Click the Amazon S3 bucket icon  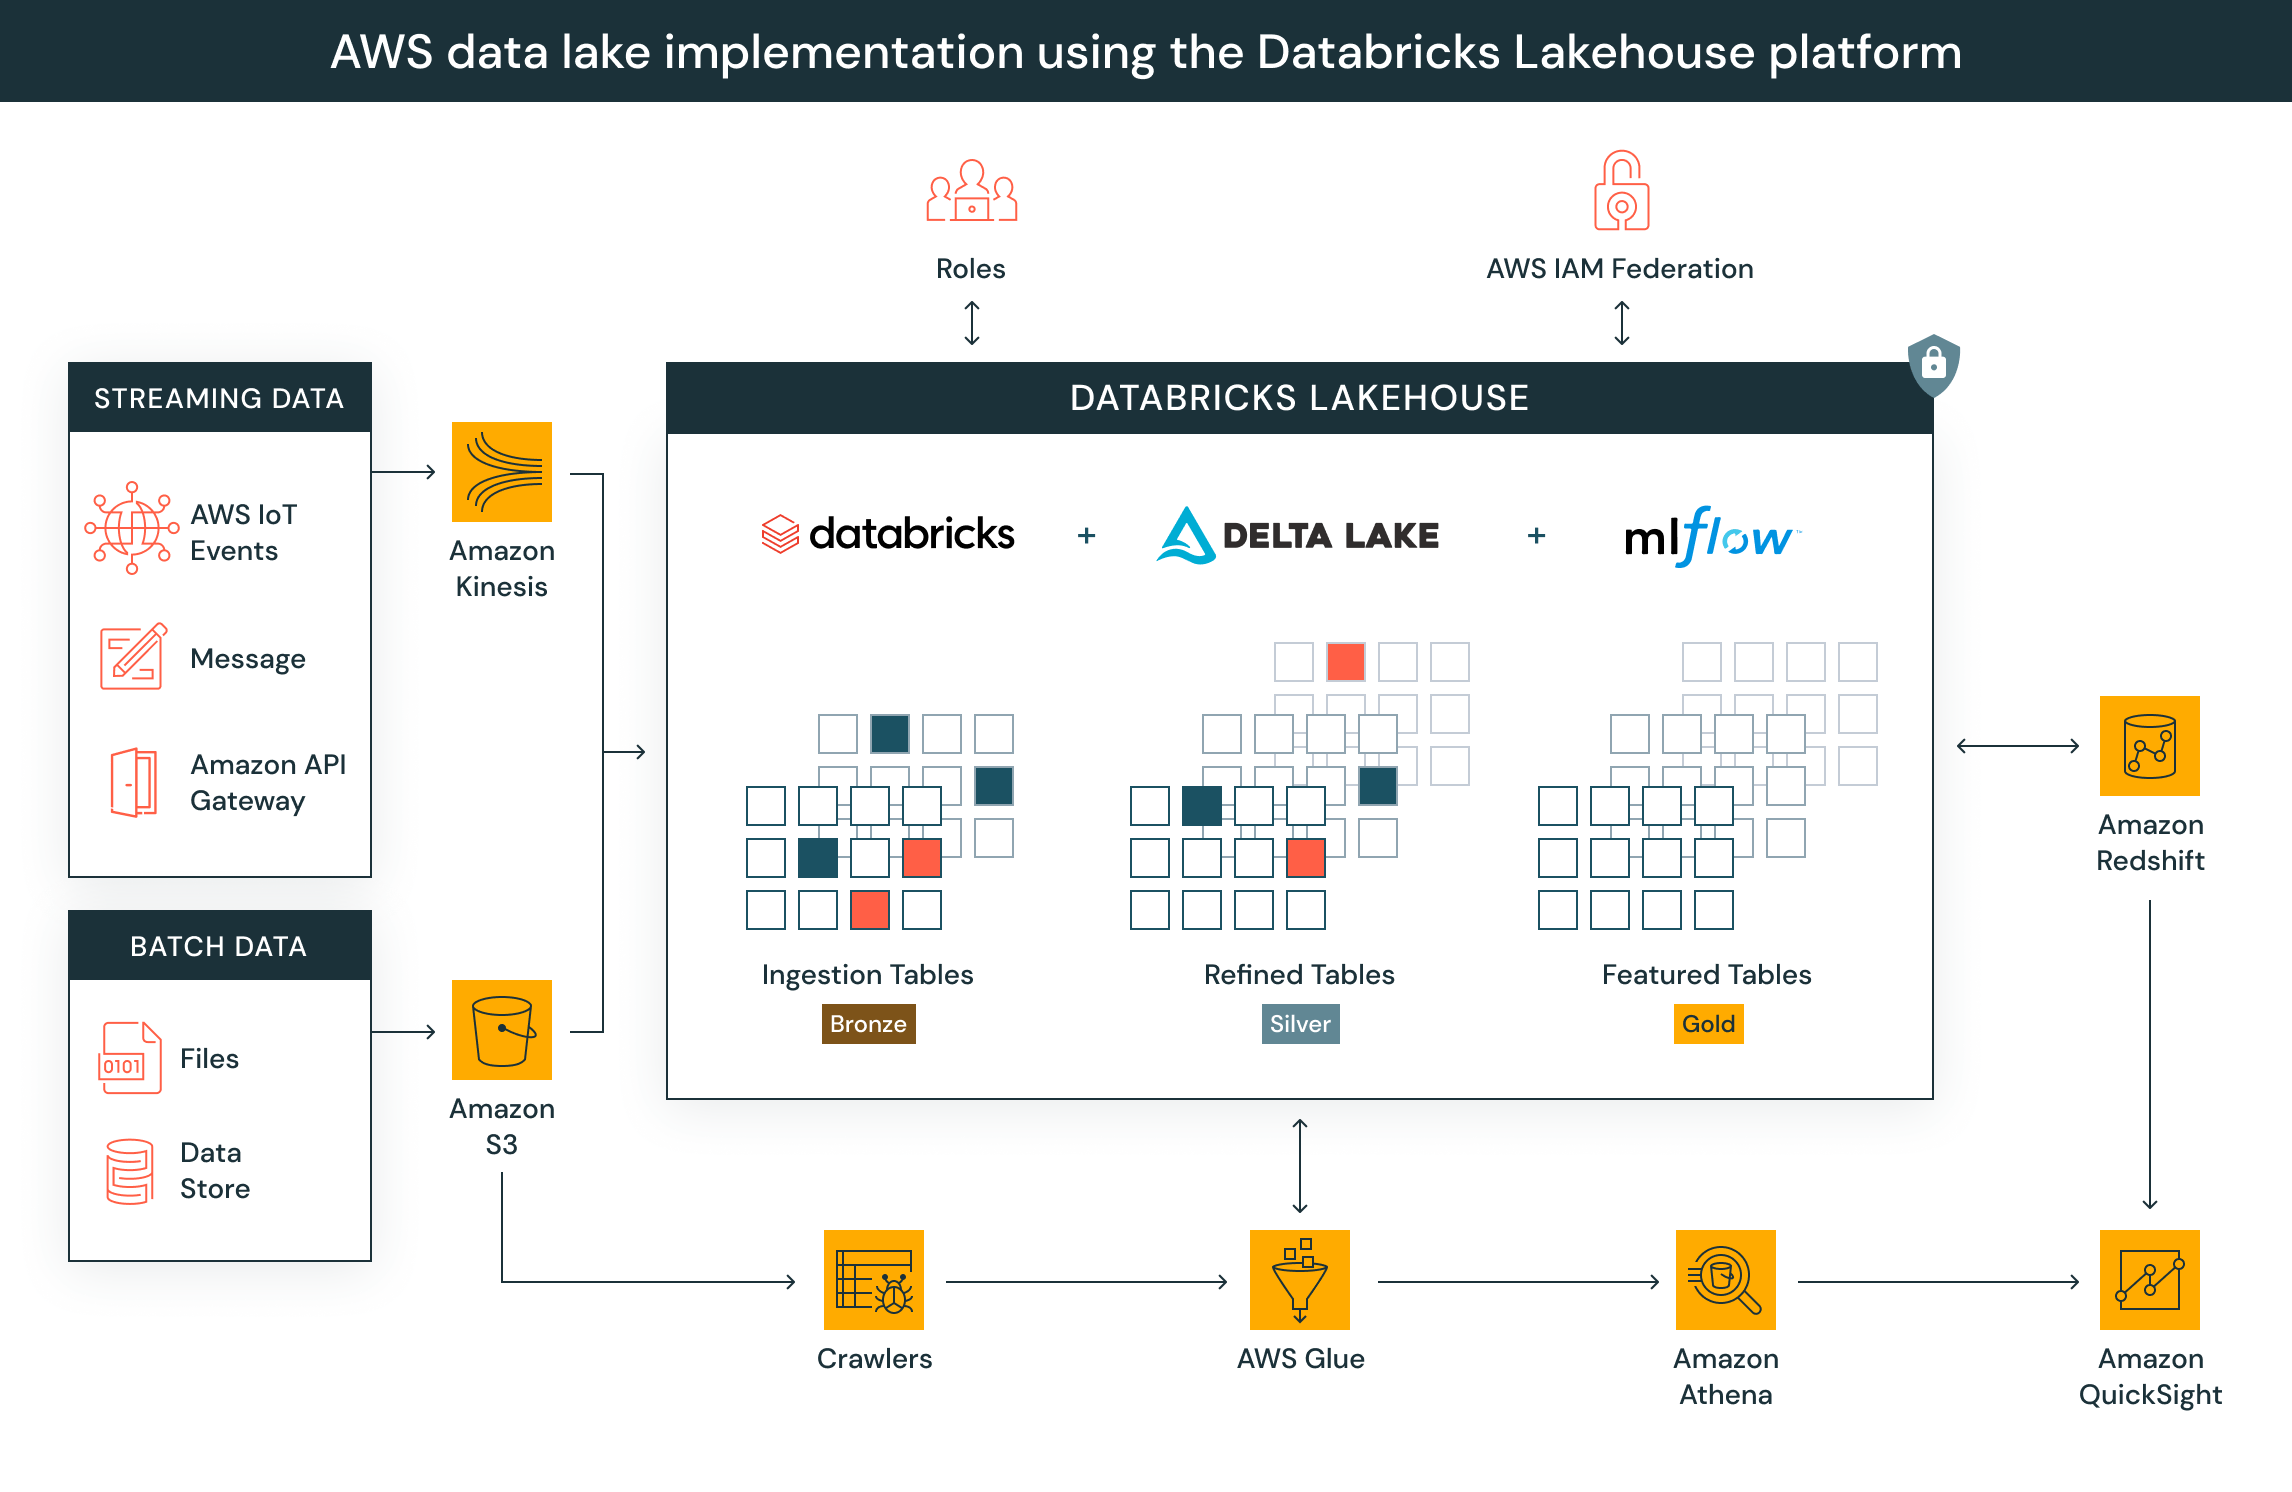pyautogui.click(x=501, y=1030)
